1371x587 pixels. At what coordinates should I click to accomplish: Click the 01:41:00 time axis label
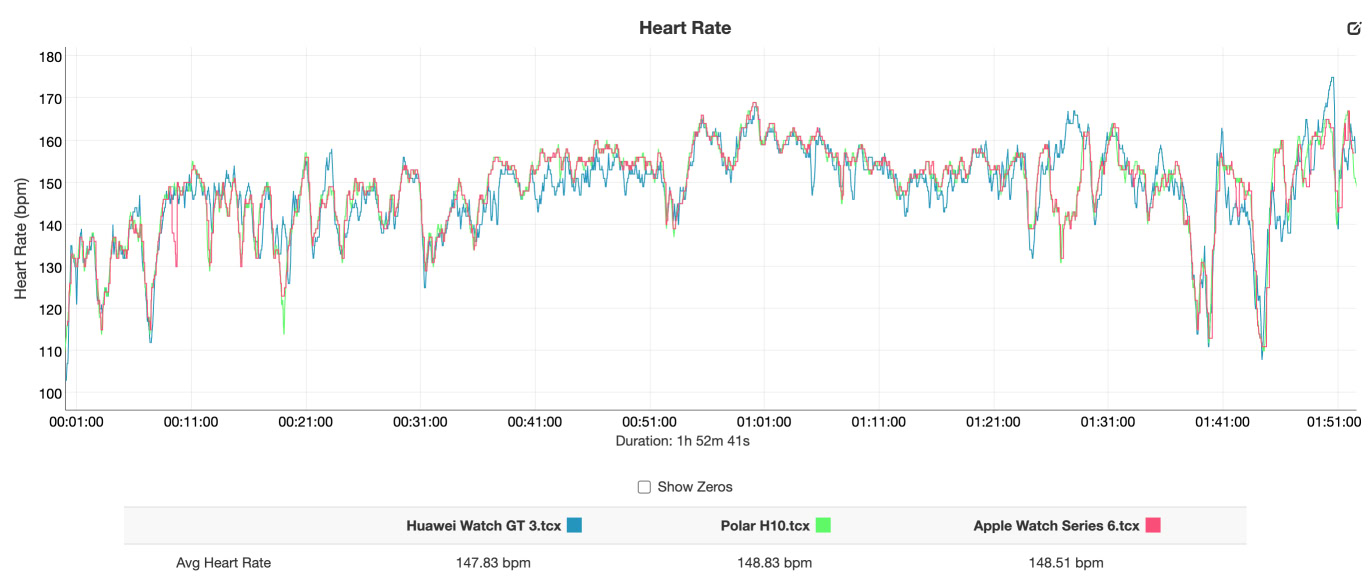pyautogui.click(x=1223, y=422)
